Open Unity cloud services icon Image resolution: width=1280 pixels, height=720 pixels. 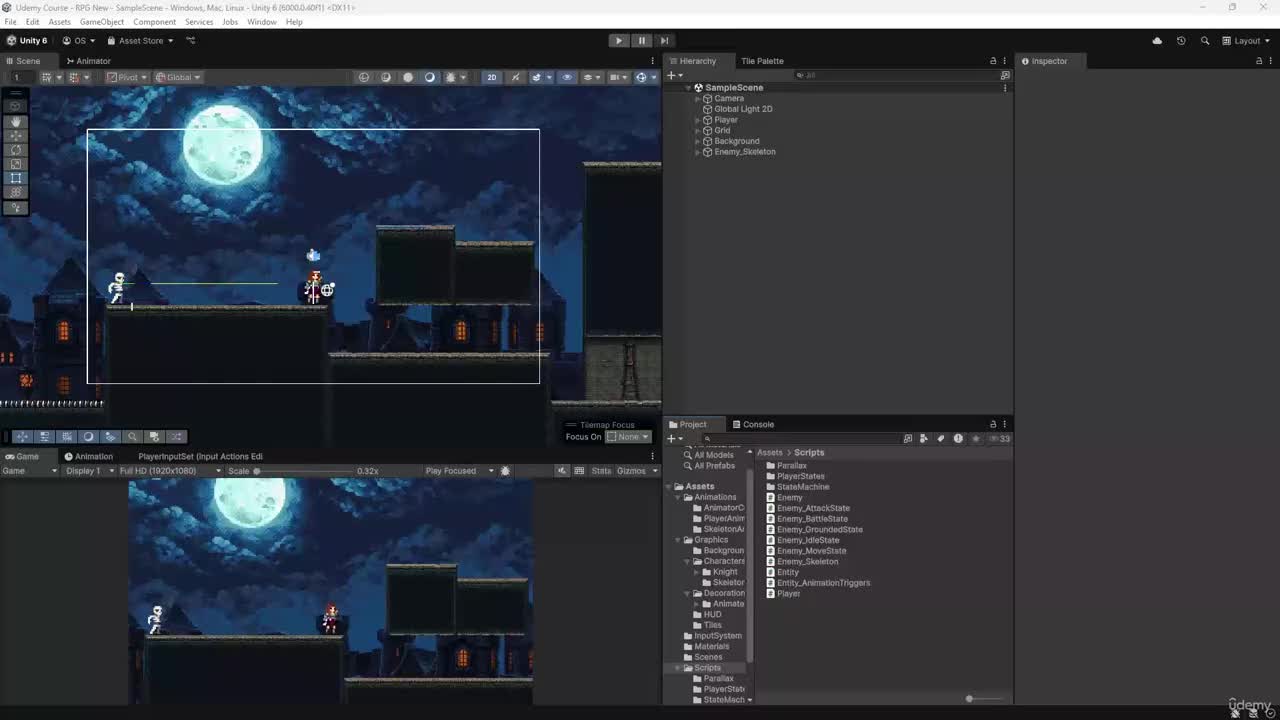[1157, 41]
